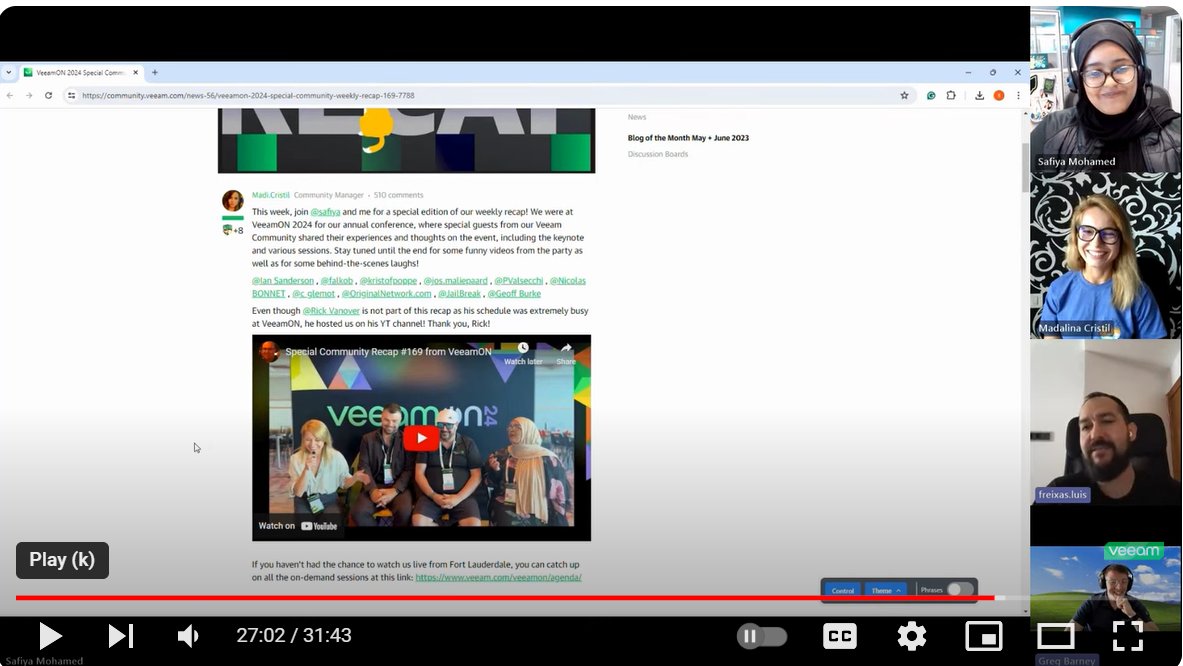Screen dimensions: 1183x666
Task: Open the browser three-dot menu
Action: tap(1018, 96)
